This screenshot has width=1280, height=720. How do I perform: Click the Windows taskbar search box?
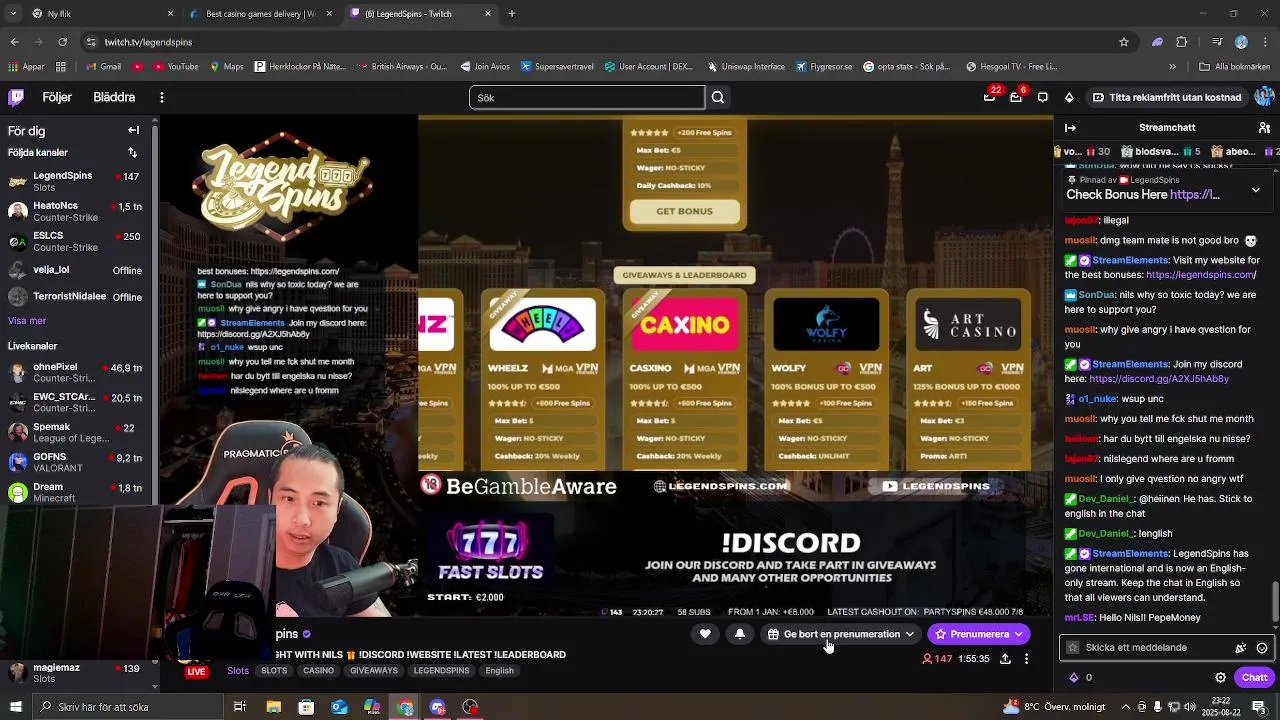coord(127,707)
